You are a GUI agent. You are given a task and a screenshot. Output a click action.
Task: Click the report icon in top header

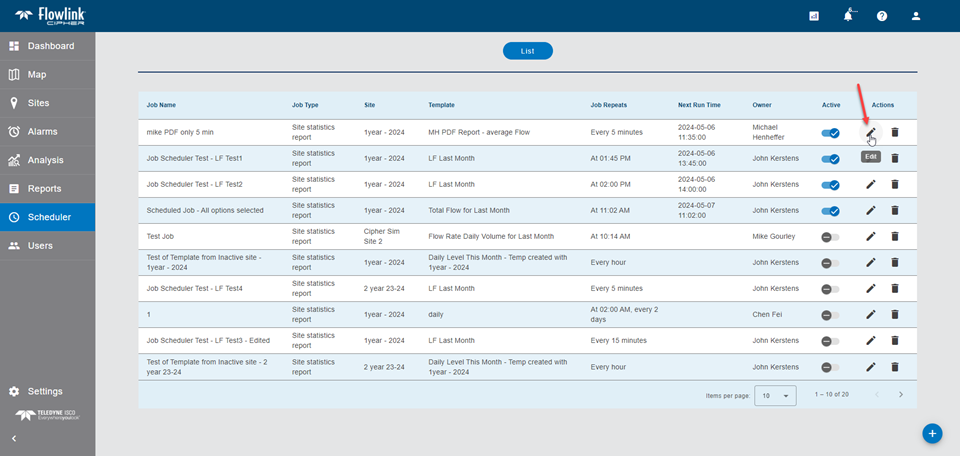(814, 16)
